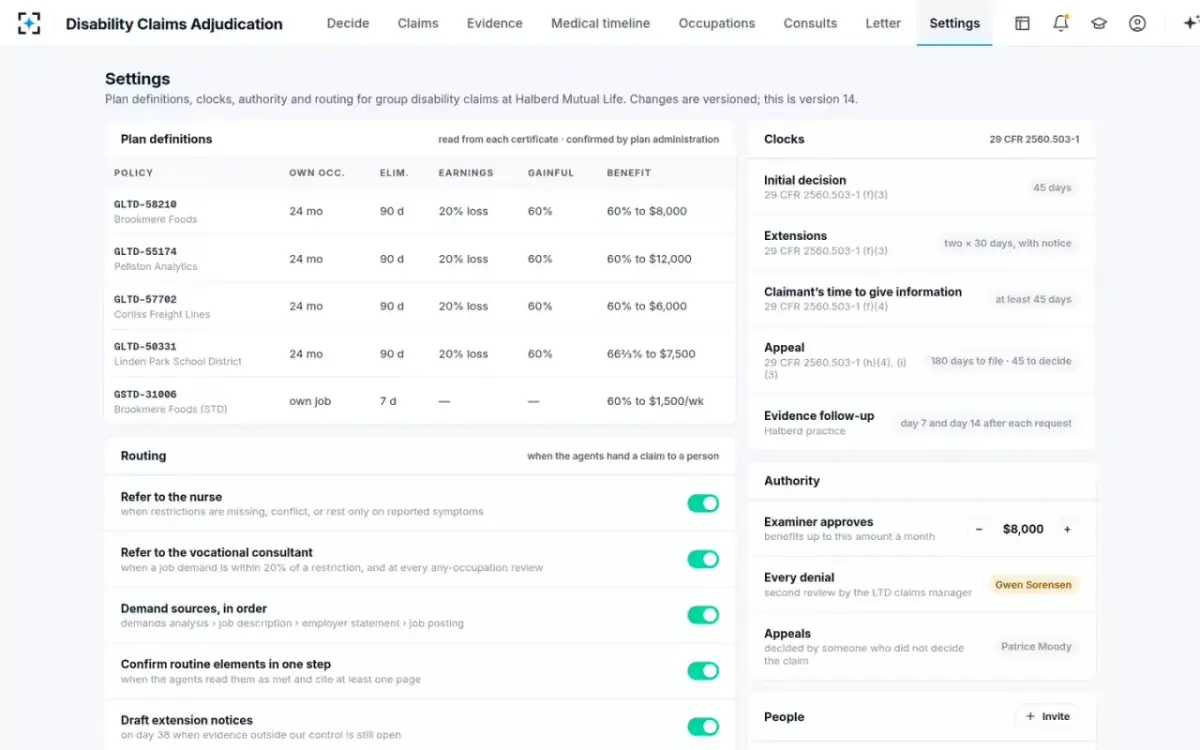This screenshot has width=1200, height=750.
Task: Toggle Refer to the vocational consultant
Action: click(703, 559)
